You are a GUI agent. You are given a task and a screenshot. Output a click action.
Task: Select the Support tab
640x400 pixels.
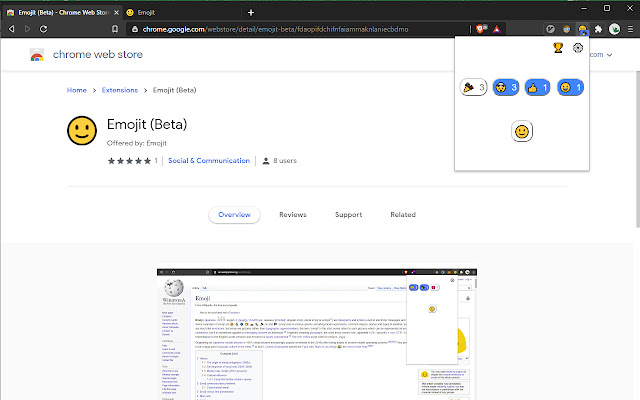coord(349,215)
